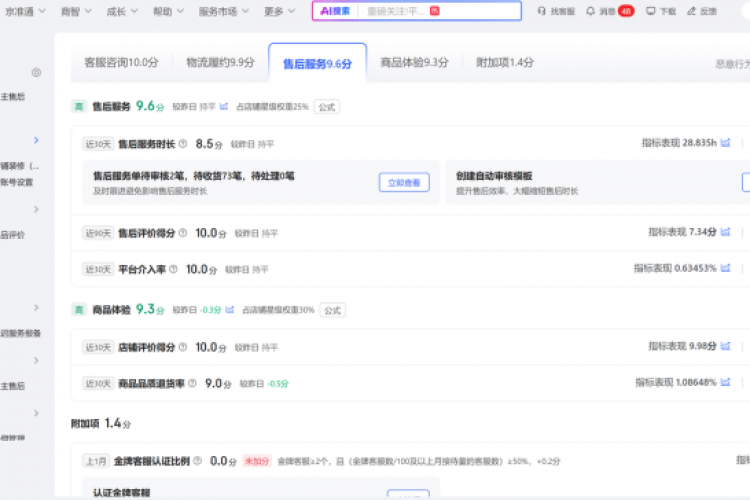Click the red badge in AI search box
750x500 pixels.
(434, 11)
